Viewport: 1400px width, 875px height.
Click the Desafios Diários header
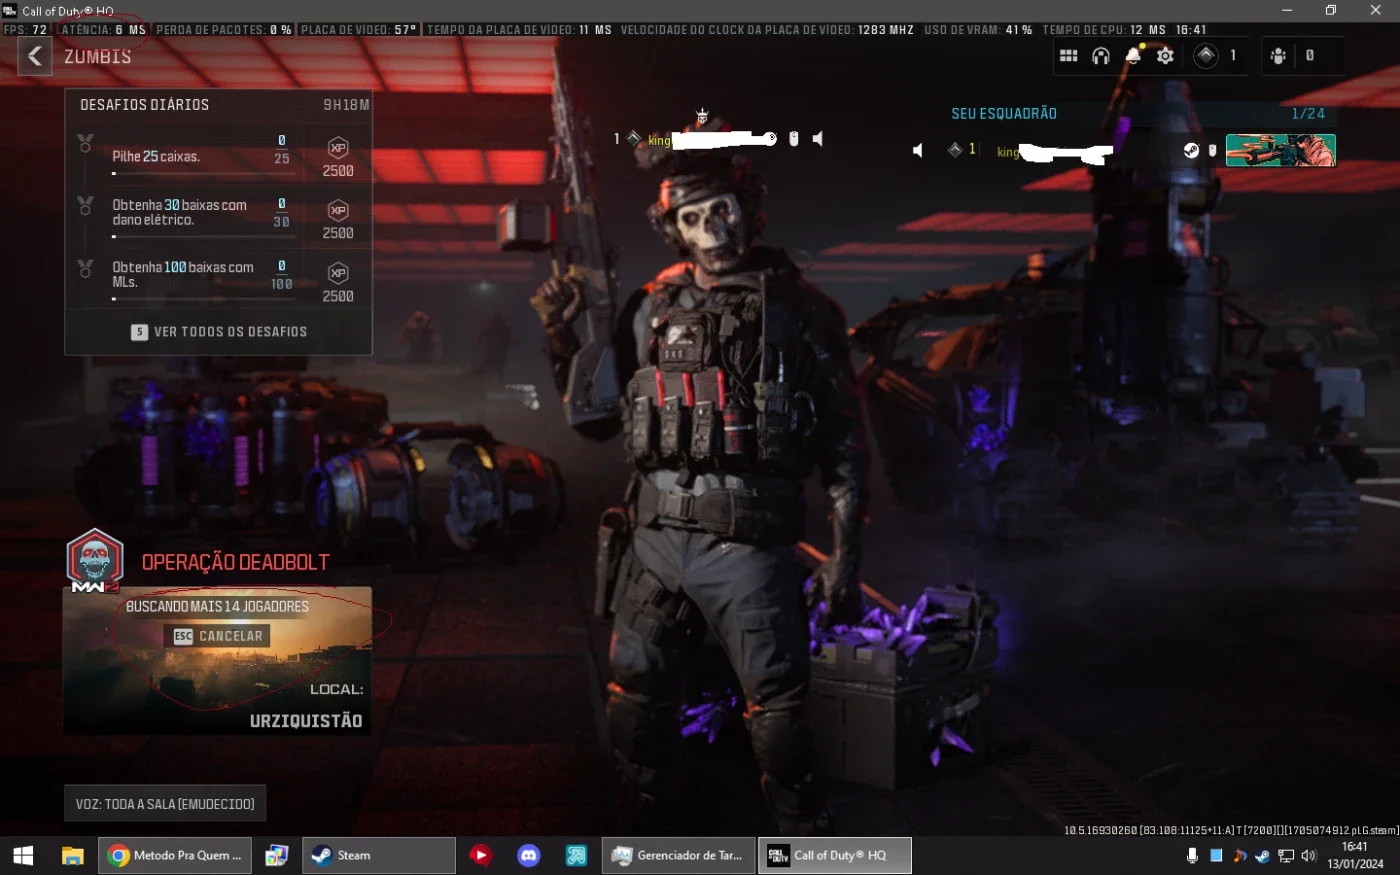tap(144, 104)
